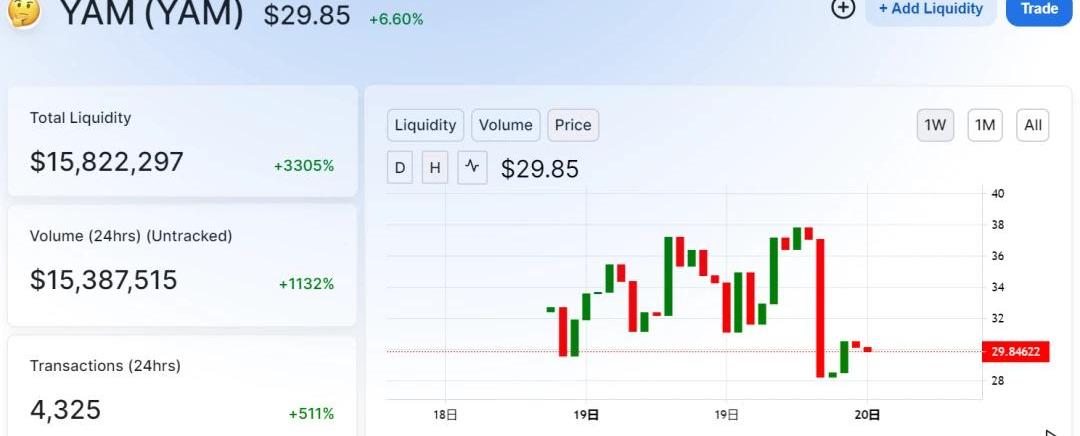Click the thinking emoji token icon
Screen dimensions: 1080x436
click(25, 10)
